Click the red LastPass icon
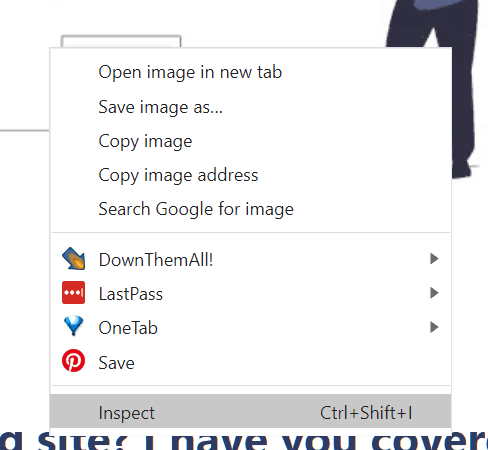The image size is (488, 450). tap(73, 293)
